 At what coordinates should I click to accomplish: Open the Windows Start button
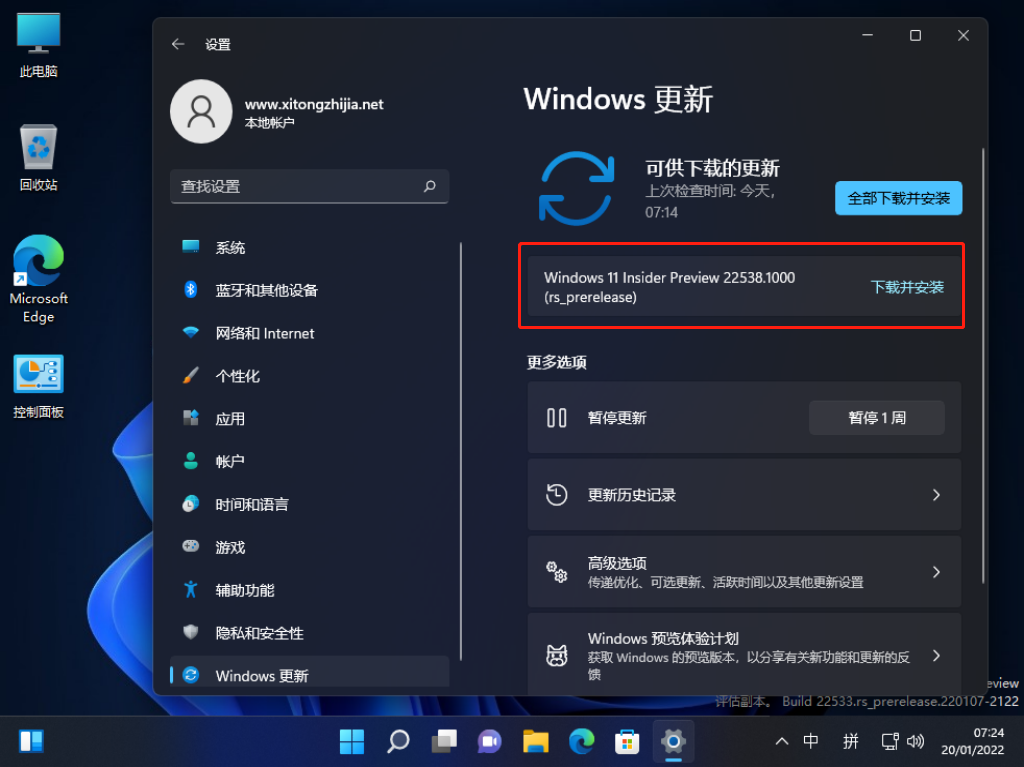coord(351,741)
